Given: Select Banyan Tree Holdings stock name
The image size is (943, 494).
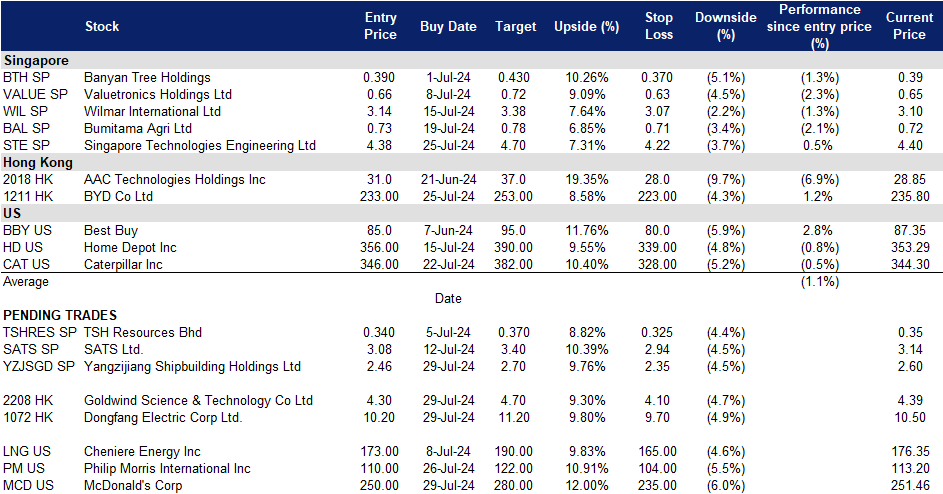Looking at the screenshot, I should point(148,77).
